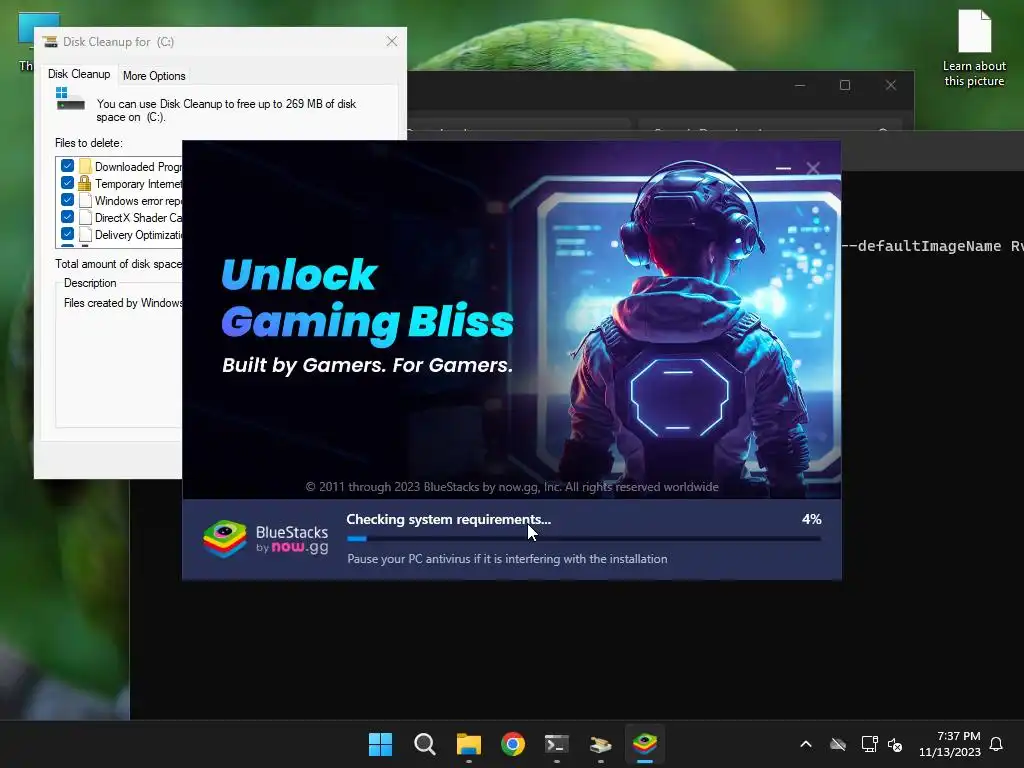The width and height of the screenshot is (1024, 768).
Task: Uncheck DirectX Shader Cache checkbox
Action: 67,217
